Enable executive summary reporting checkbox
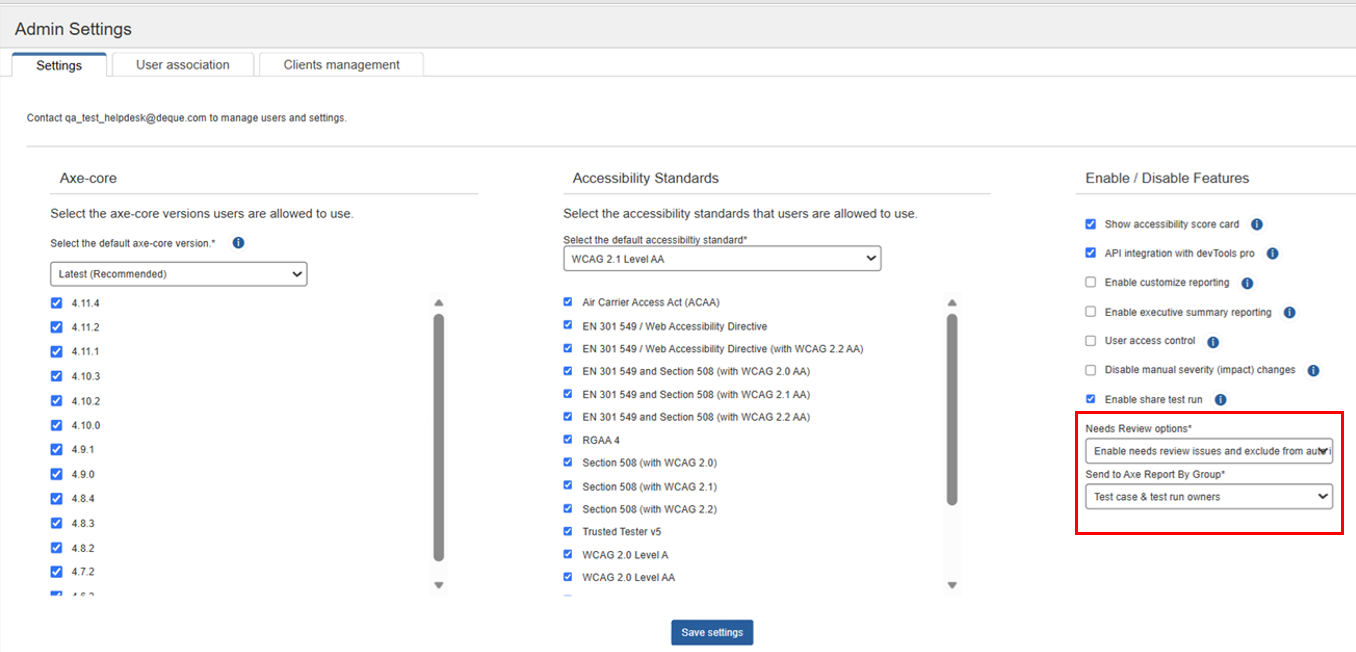The image size is (1356, 652). coord(1091,312)
